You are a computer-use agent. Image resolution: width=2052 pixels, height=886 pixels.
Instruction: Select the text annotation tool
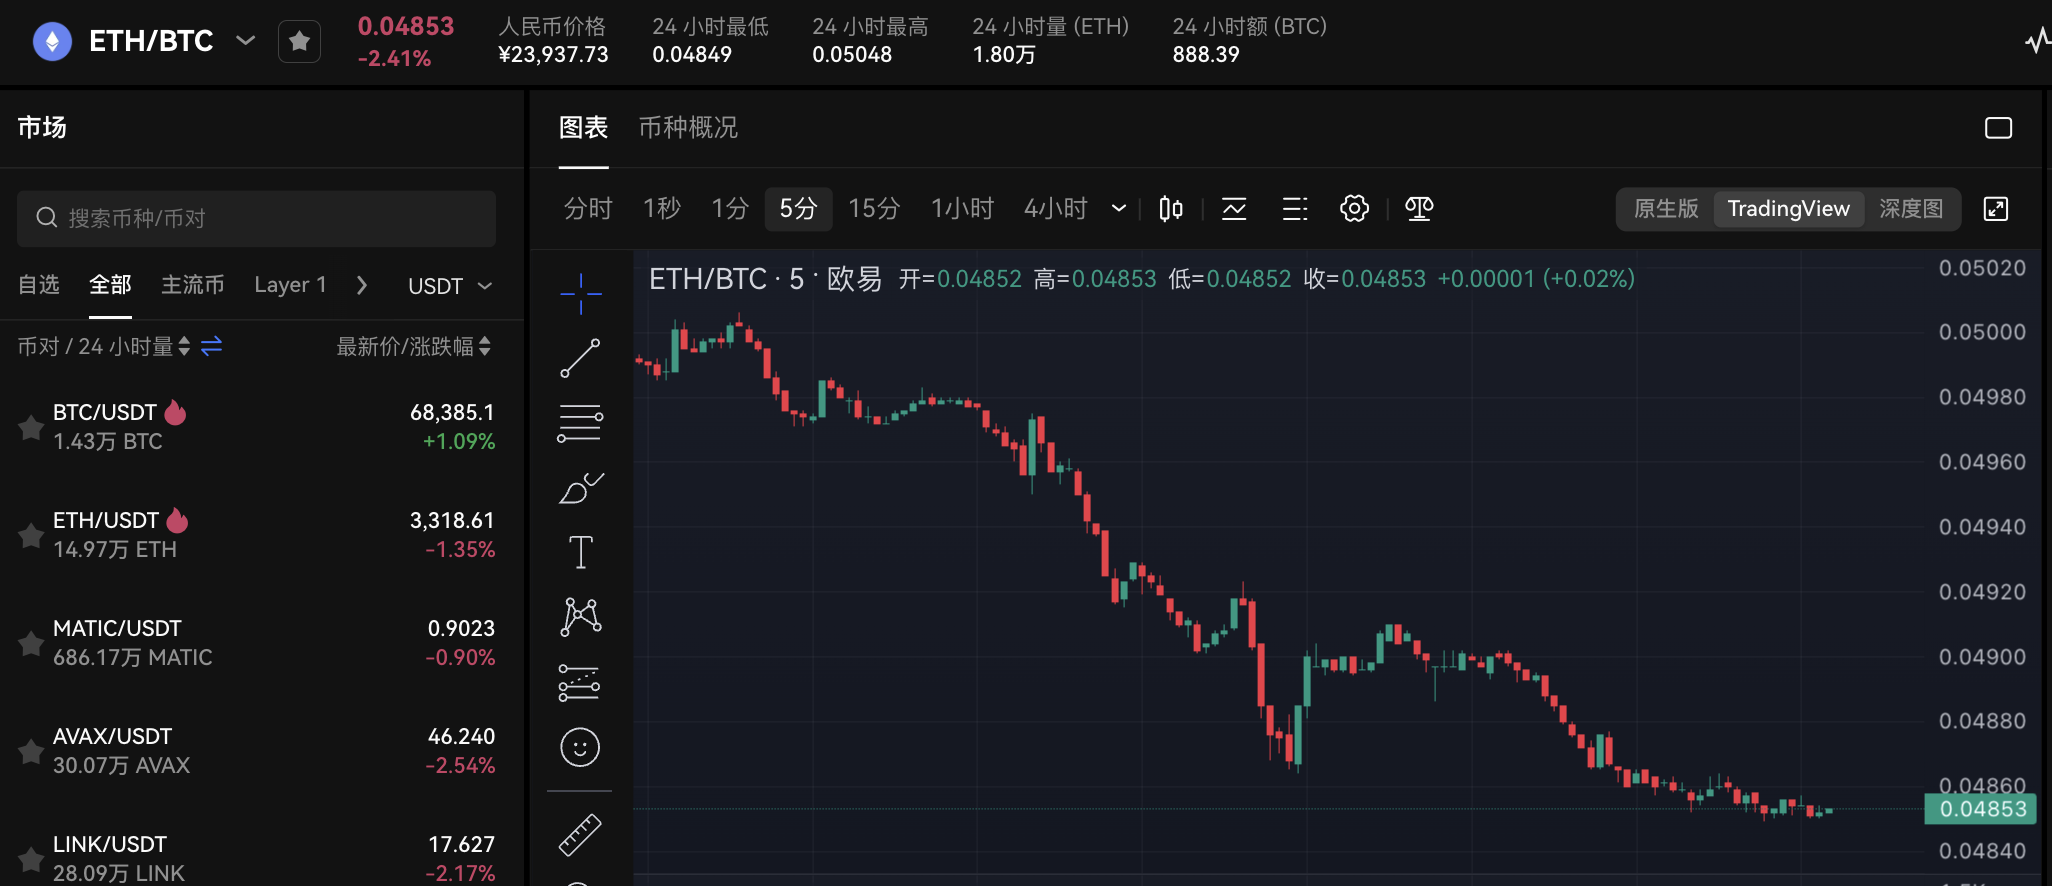[580, 552]
